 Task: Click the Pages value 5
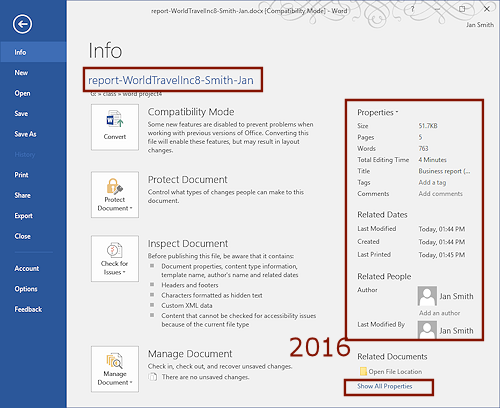point(420,137)
